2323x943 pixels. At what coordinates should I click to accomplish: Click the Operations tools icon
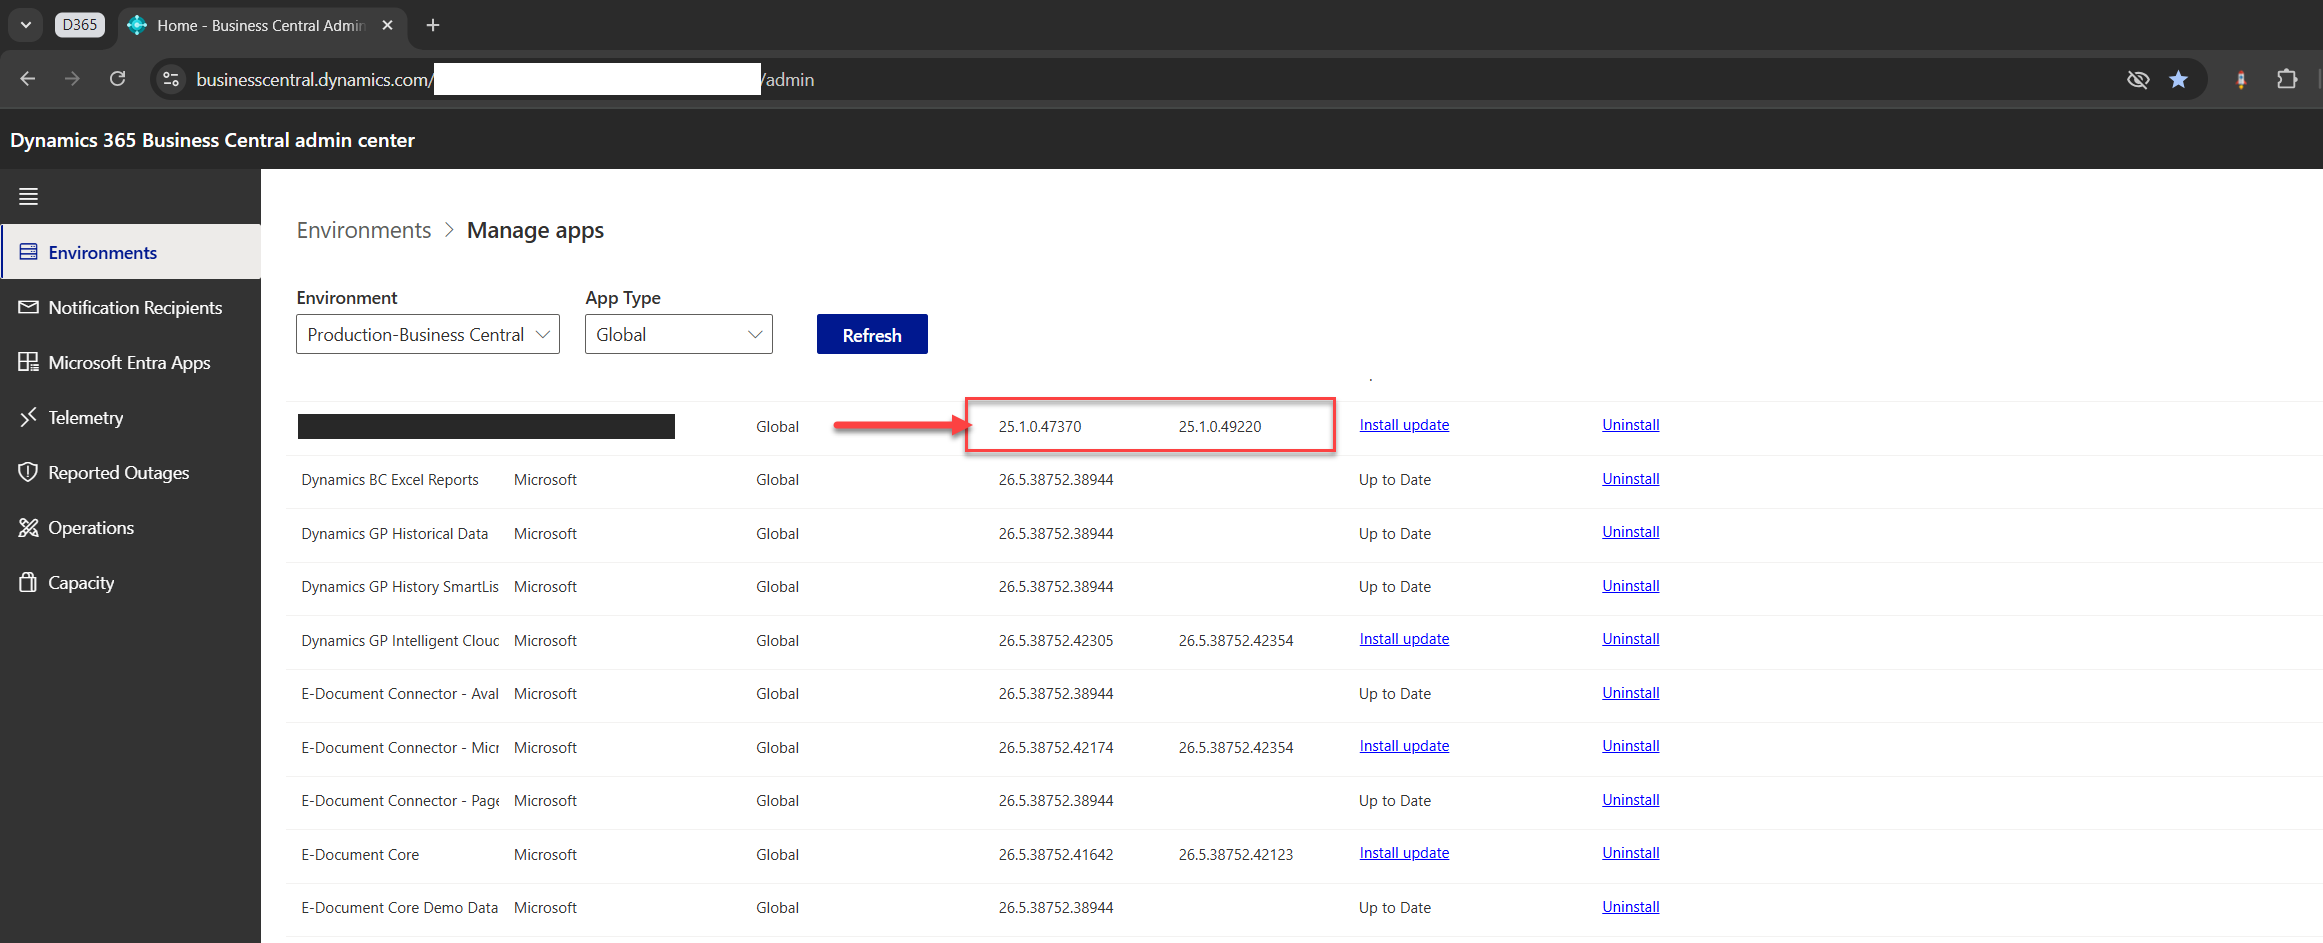(x=28, y=527)
